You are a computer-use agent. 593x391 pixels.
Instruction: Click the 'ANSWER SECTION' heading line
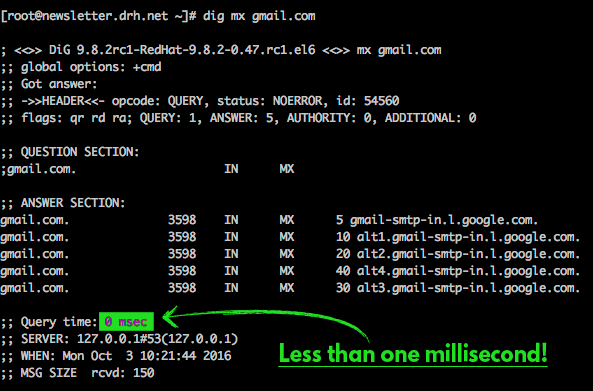point(63,203)
